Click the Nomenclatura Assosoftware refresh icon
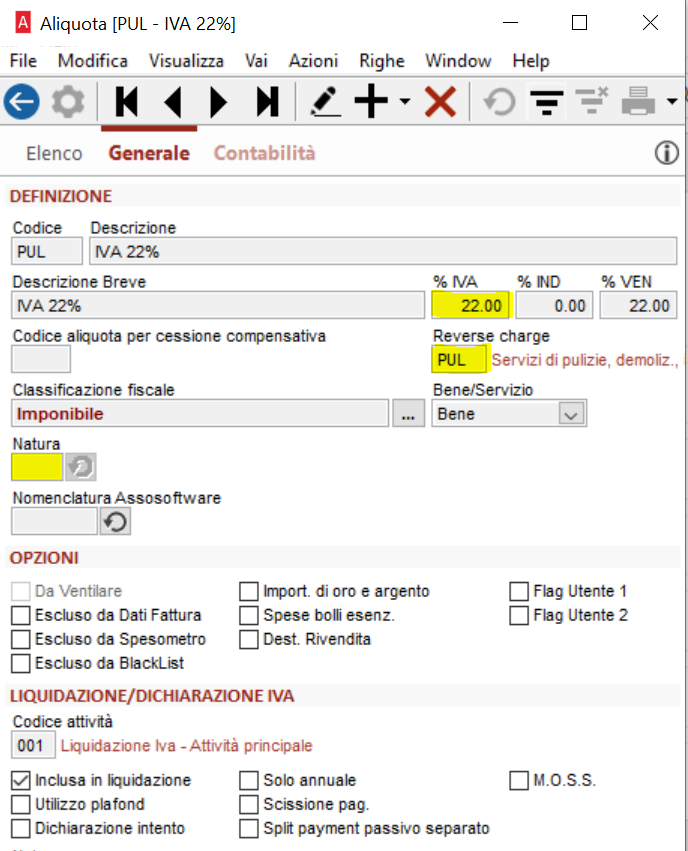The width and height of the screenshot is (688, 851). (115, 522)
